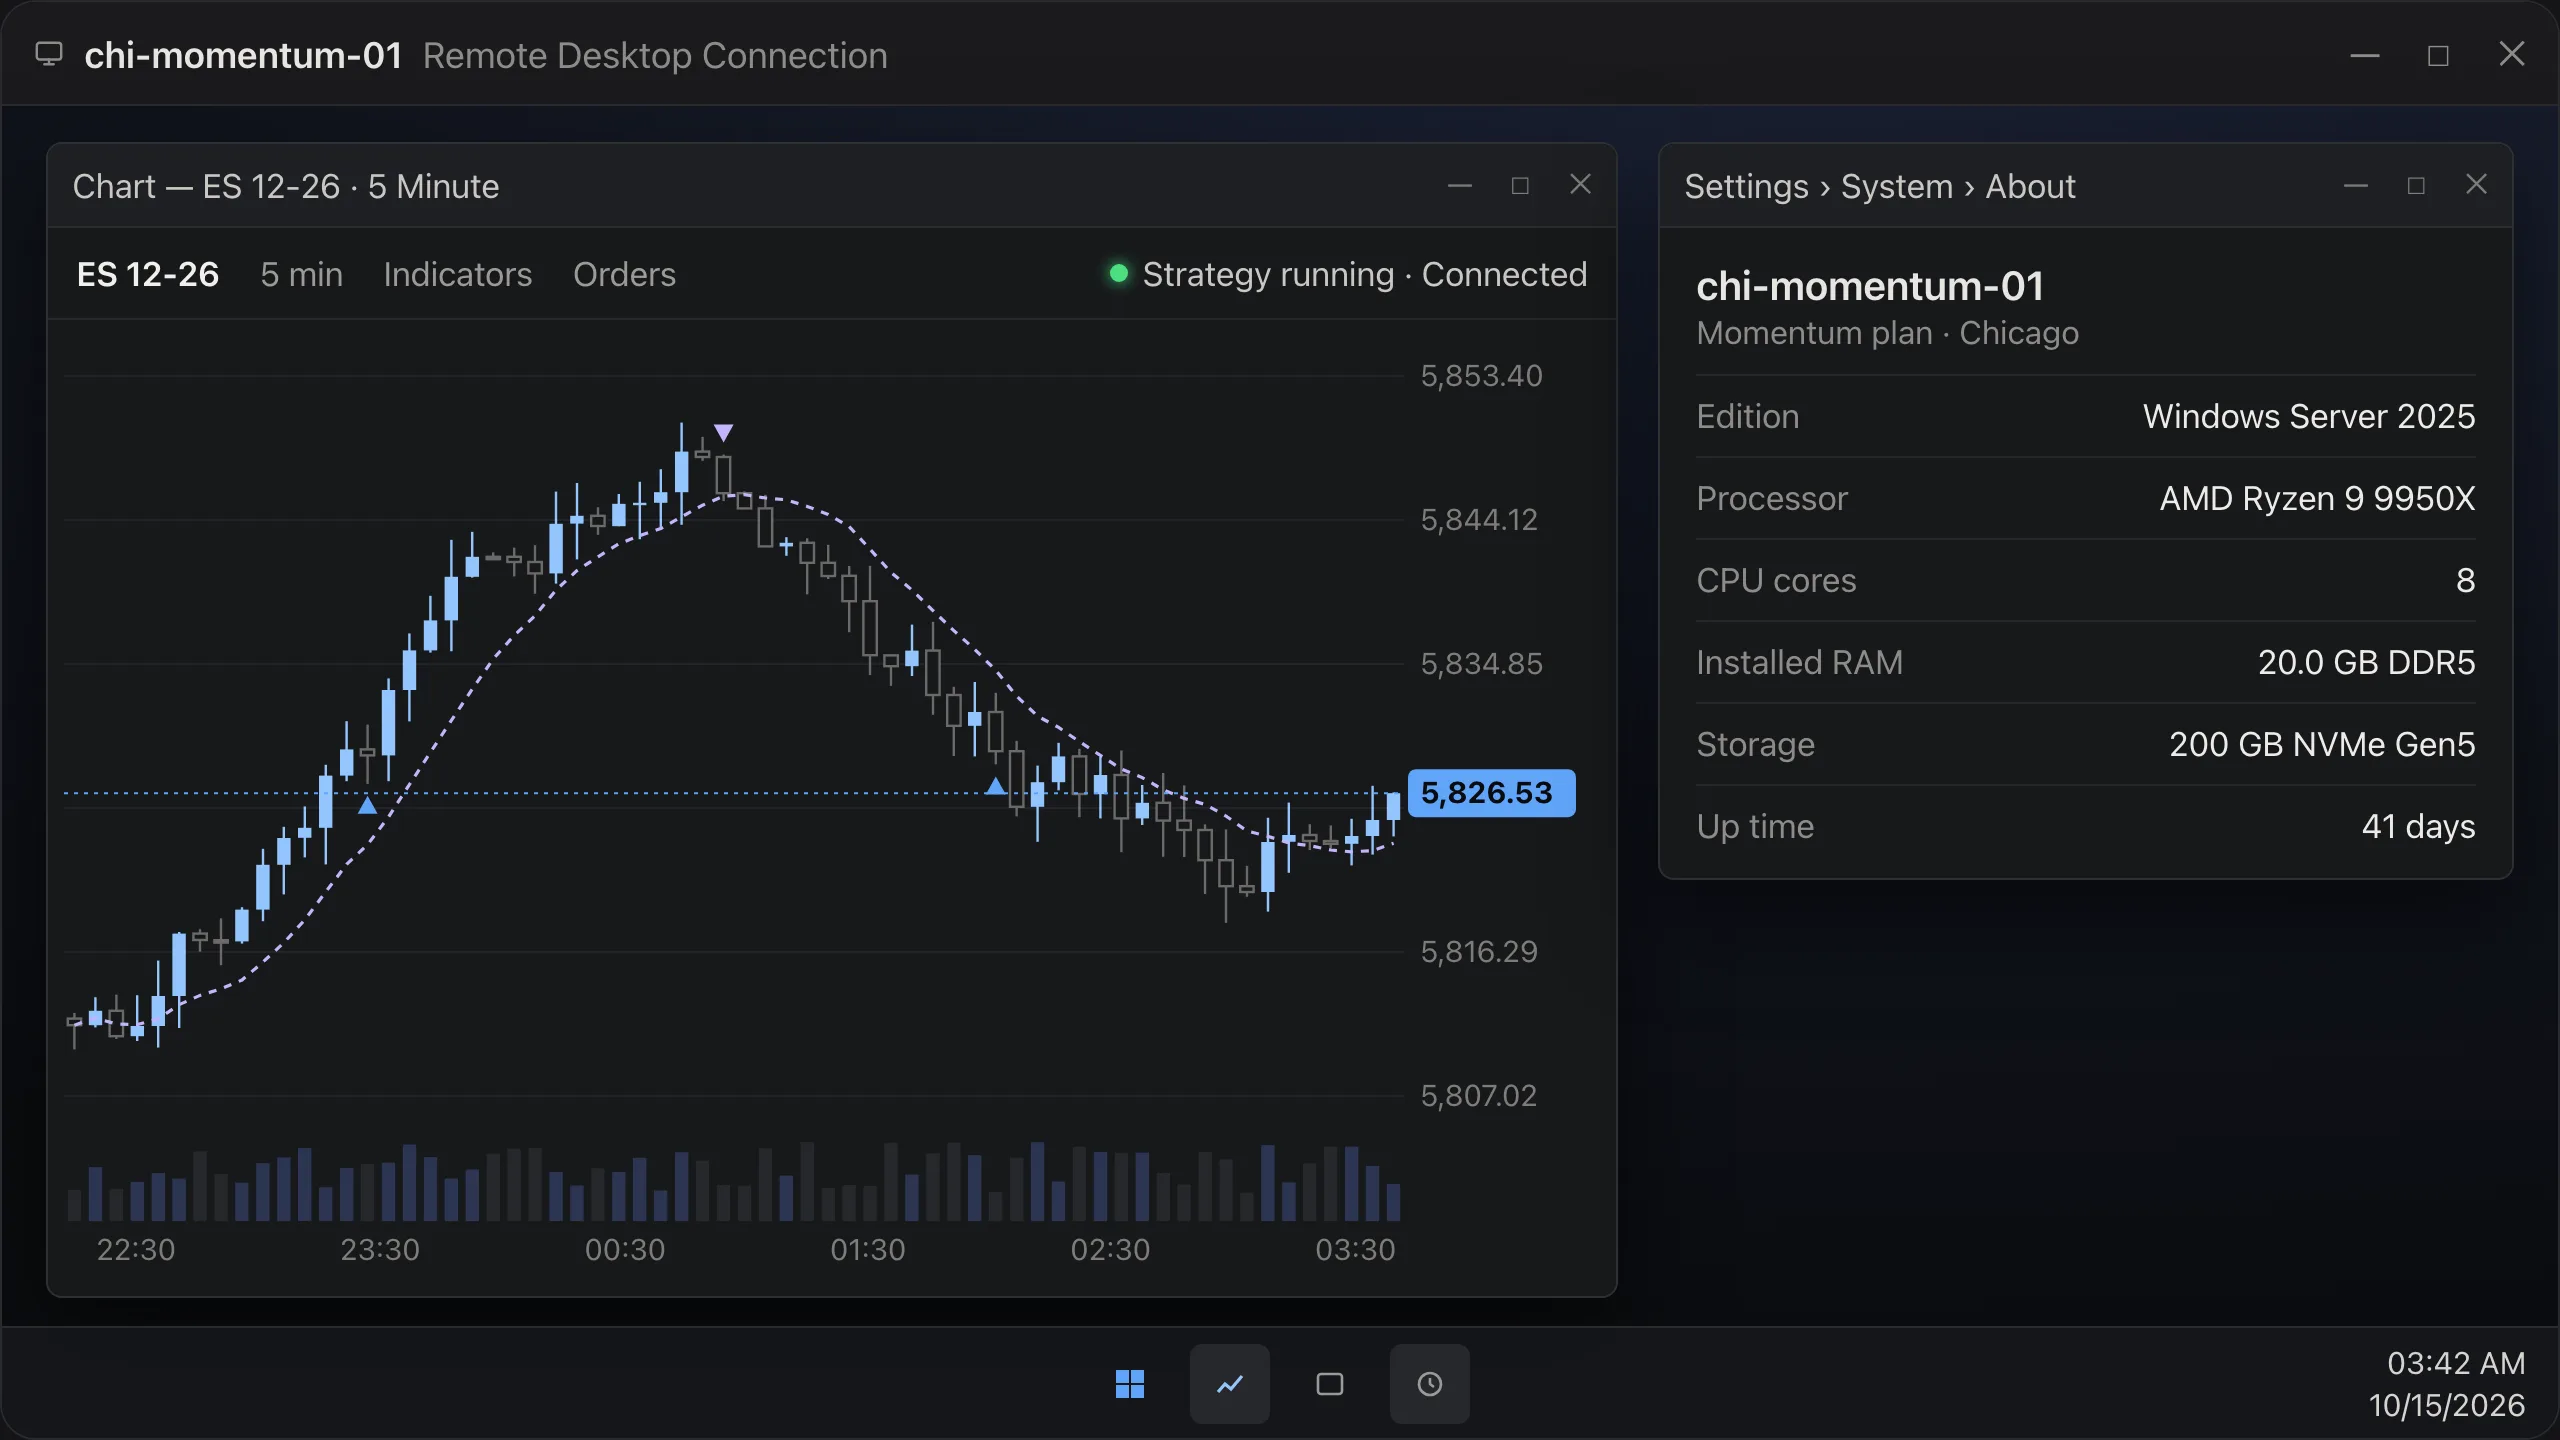Click the blue up-triangle marker near 02:00

pos(995,786)
